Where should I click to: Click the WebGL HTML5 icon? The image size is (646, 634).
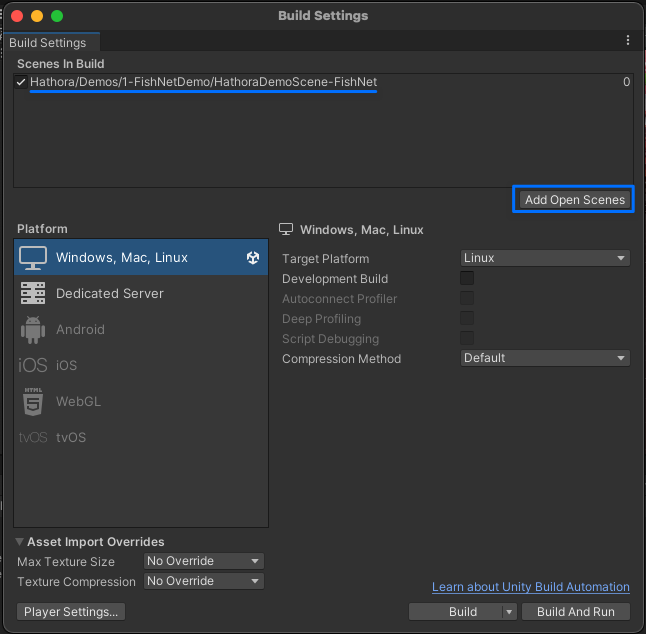tap(33, 401)
